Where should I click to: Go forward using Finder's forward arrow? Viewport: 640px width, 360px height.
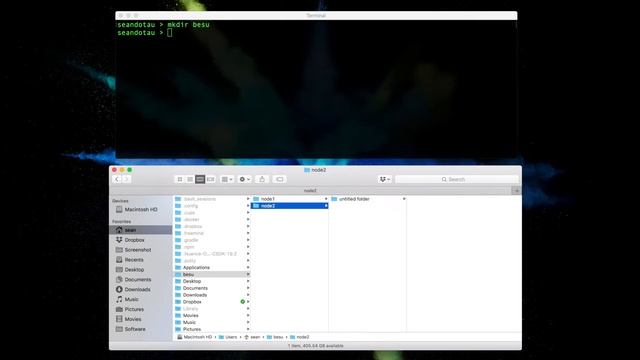tap(127, 179)
